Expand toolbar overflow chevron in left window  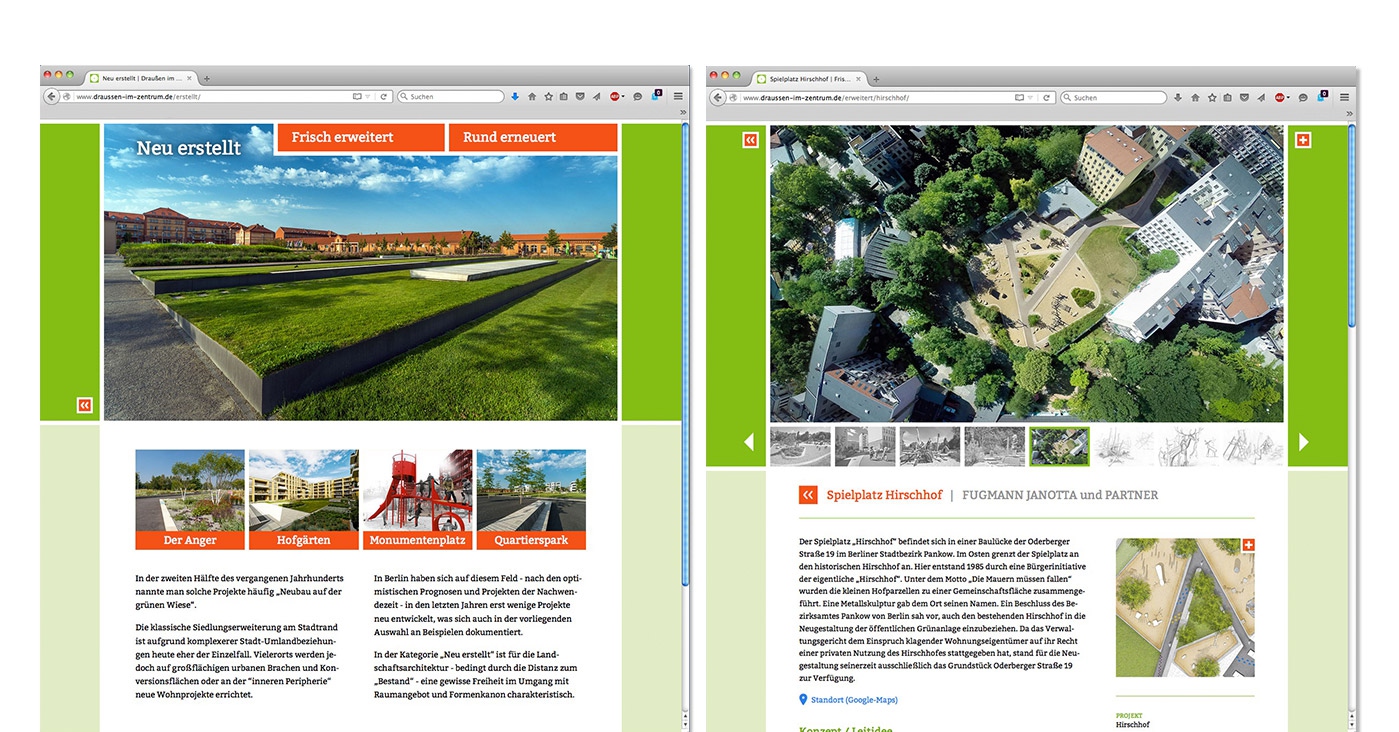tap(683, 112)
